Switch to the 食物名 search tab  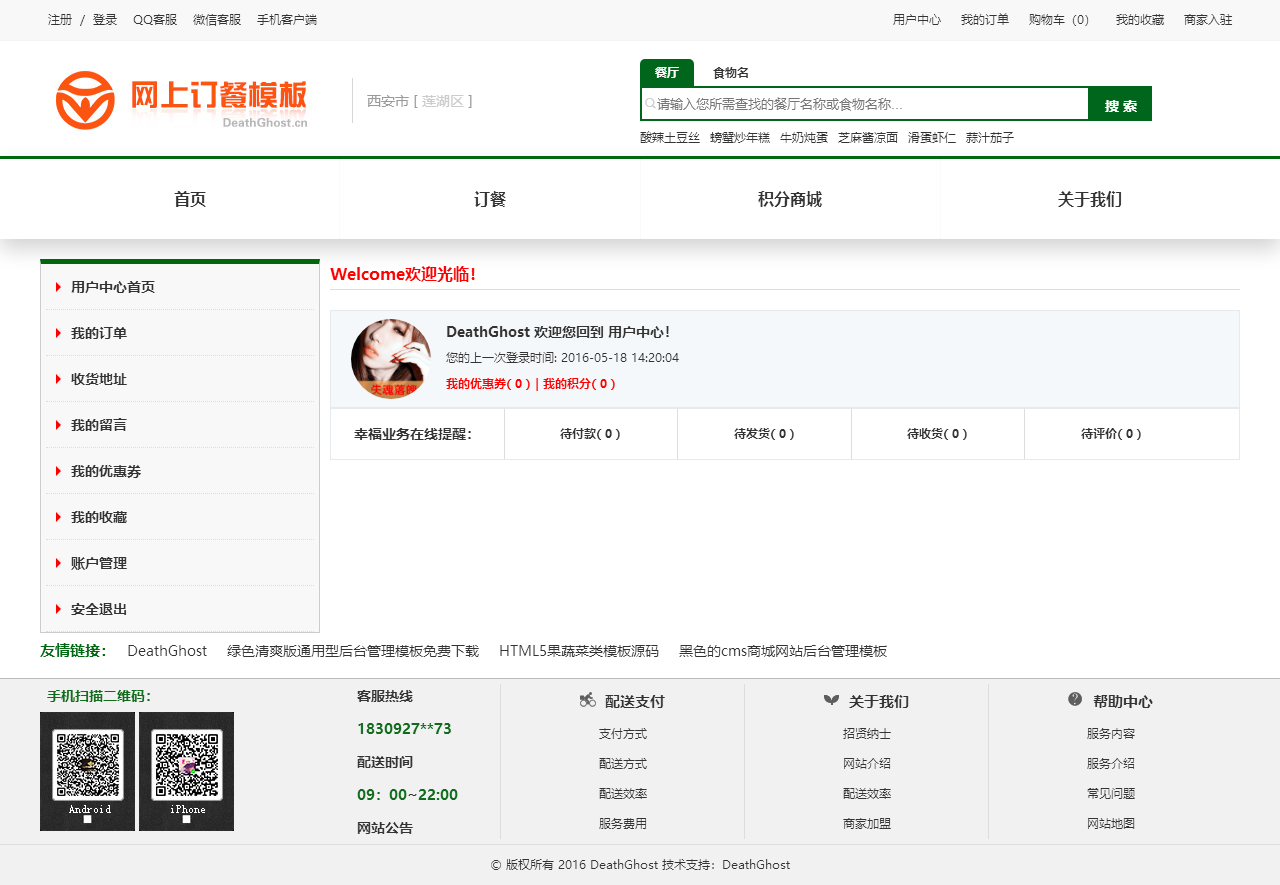click(730, 73)
